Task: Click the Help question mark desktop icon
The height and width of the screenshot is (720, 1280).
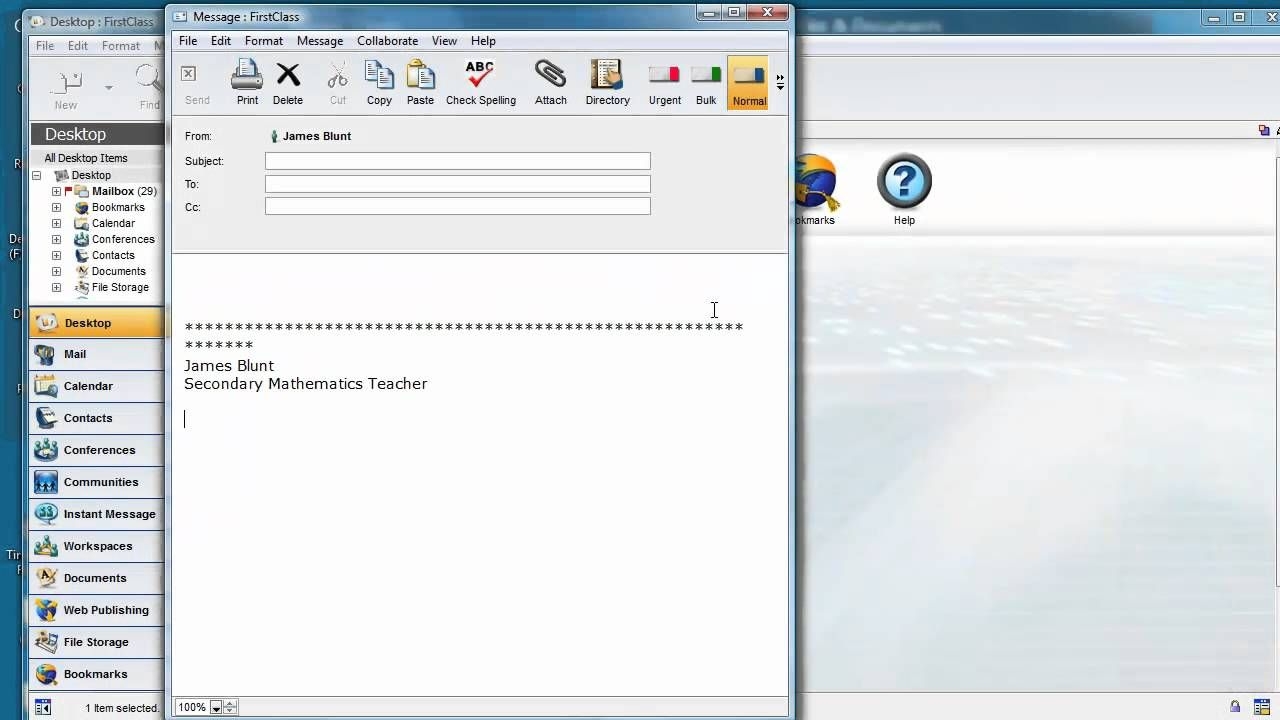Action: [x=904, y=181]
